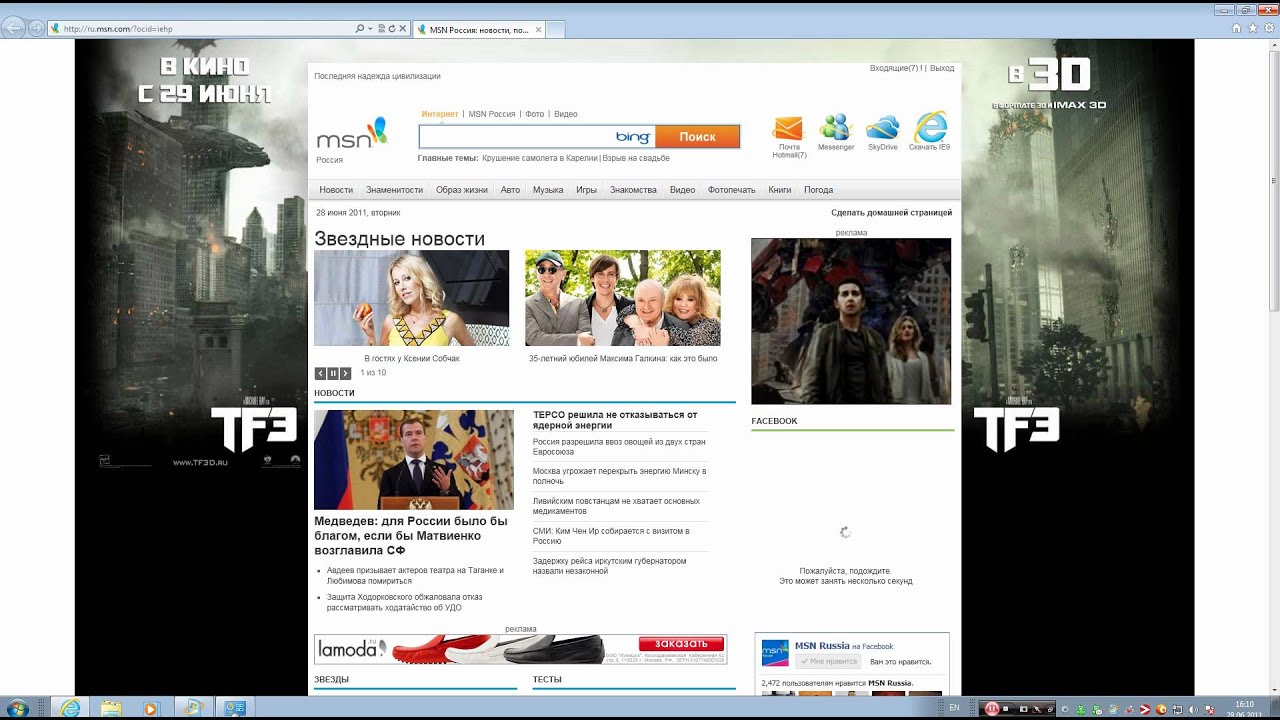Image resolution: width=1280 pixels, height=720 pixels.
Task: Open Favorites star icon
Action: (1252, 28)
